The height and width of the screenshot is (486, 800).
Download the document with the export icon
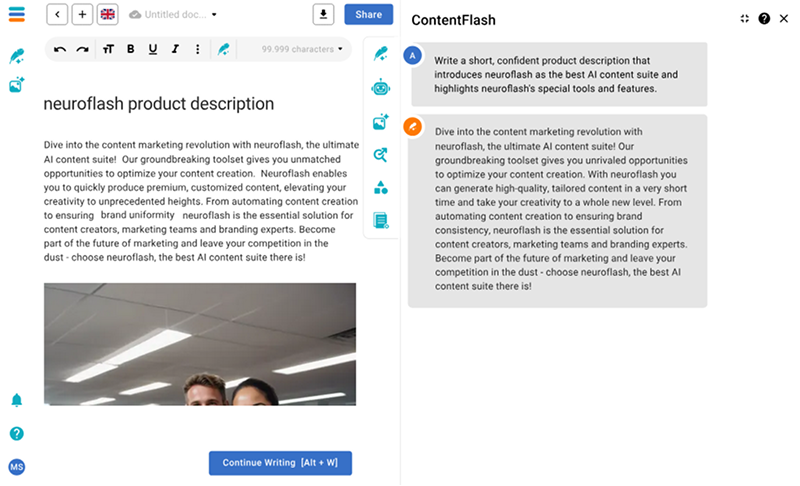pos(323,14)
